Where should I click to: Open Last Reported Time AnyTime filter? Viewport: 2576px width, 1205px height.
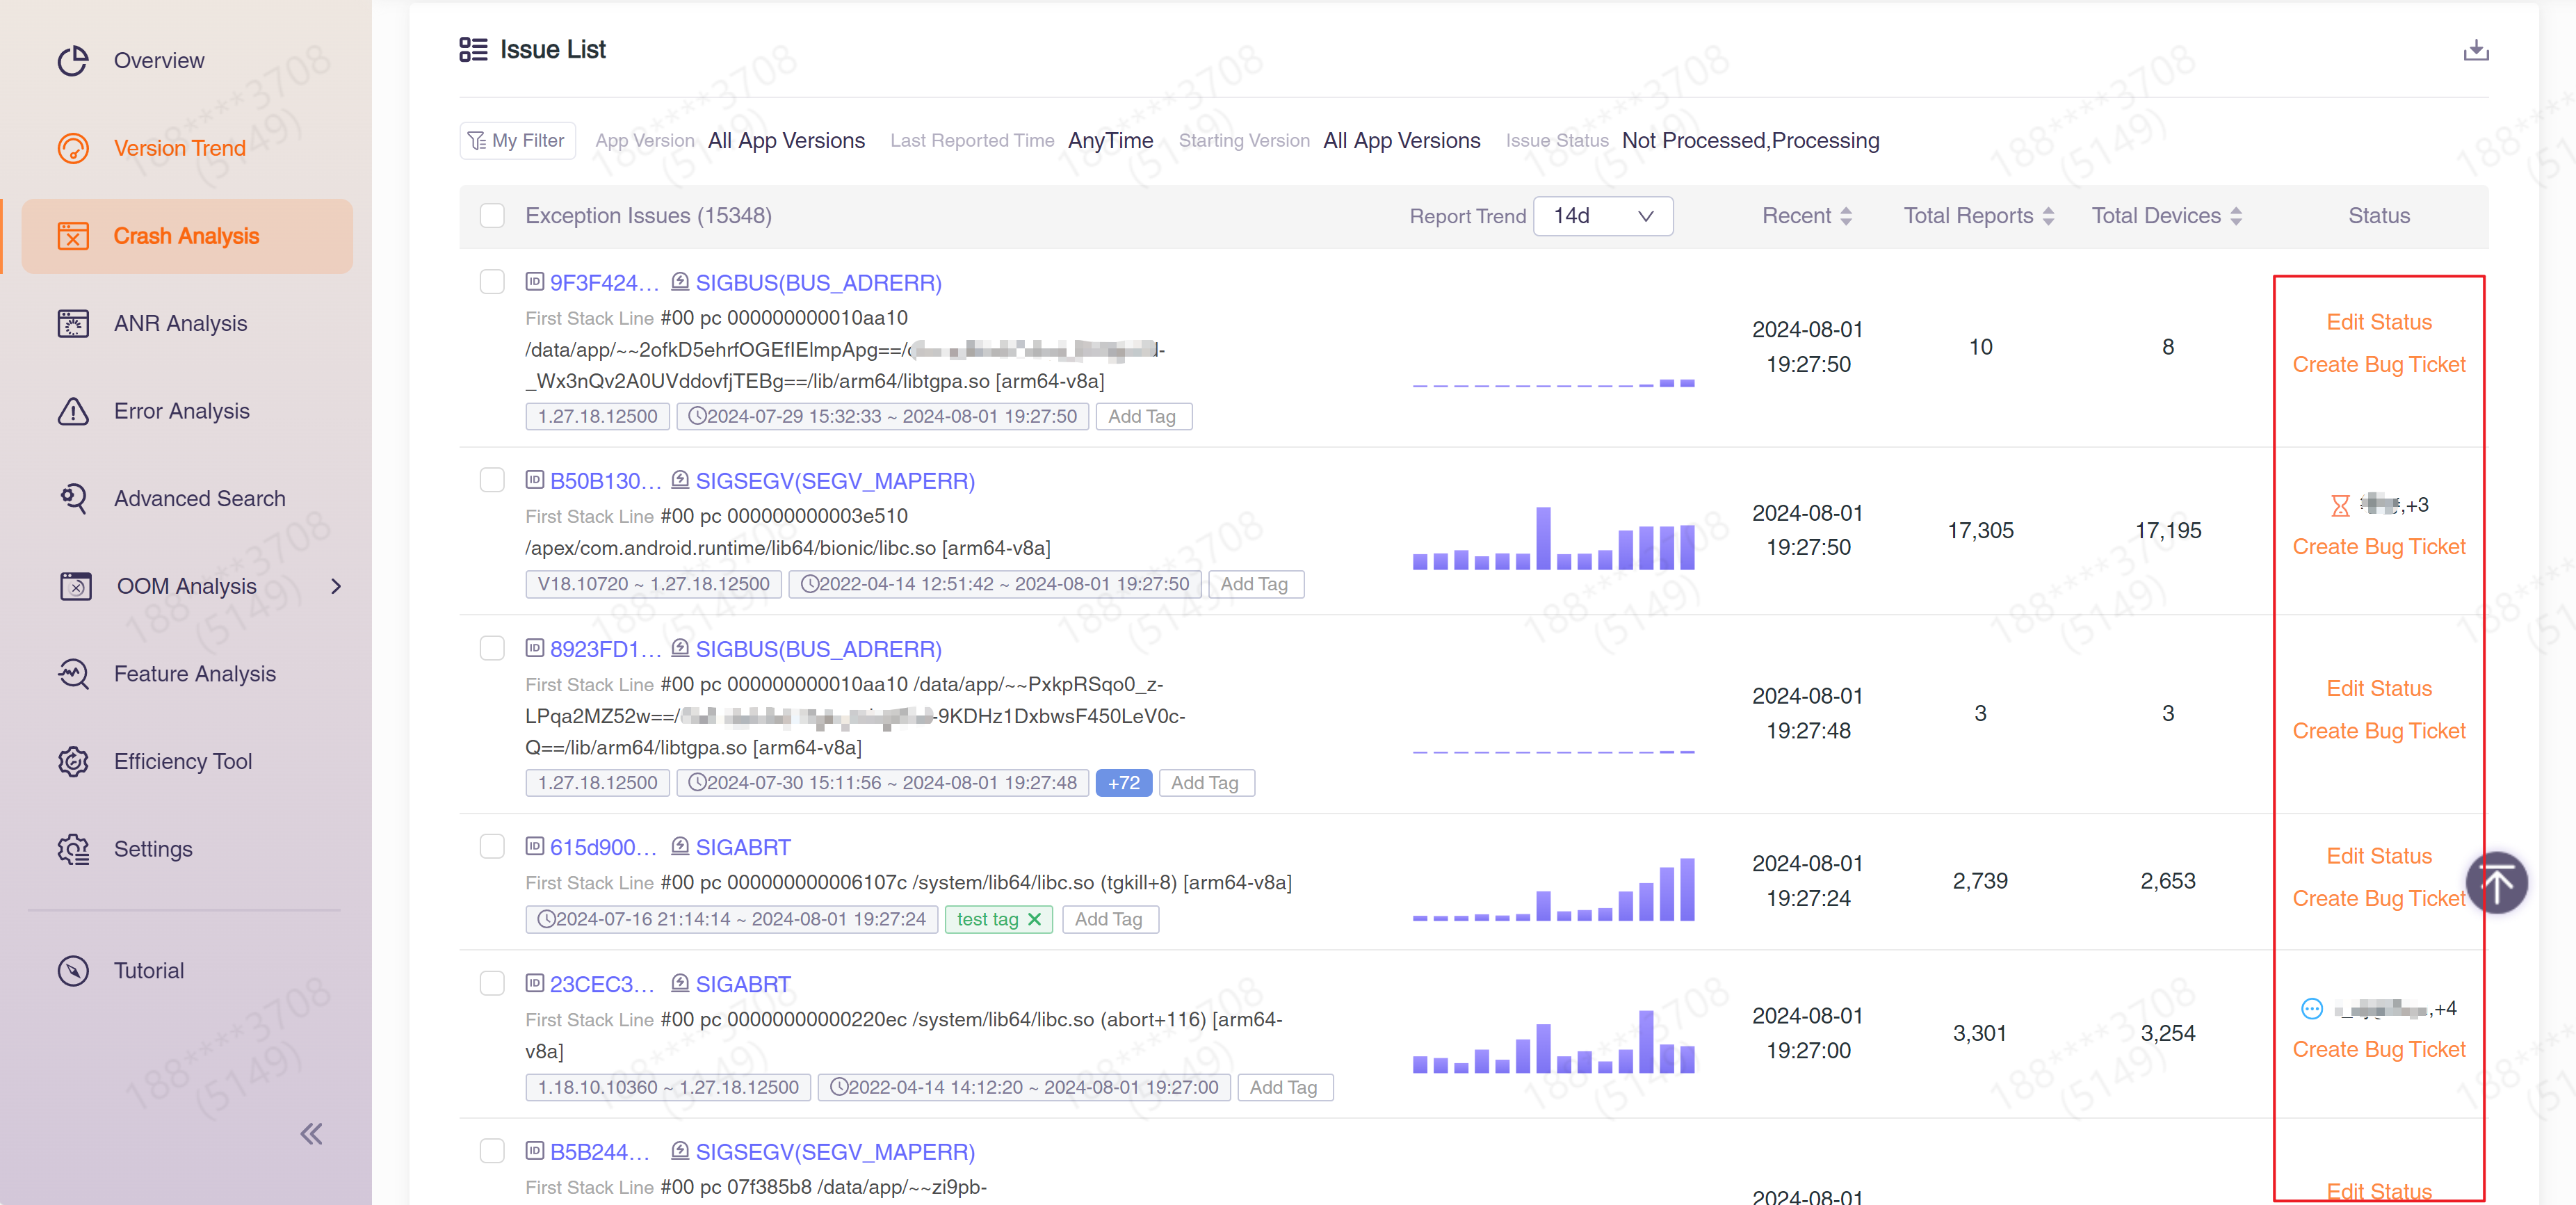point(1110,140)
